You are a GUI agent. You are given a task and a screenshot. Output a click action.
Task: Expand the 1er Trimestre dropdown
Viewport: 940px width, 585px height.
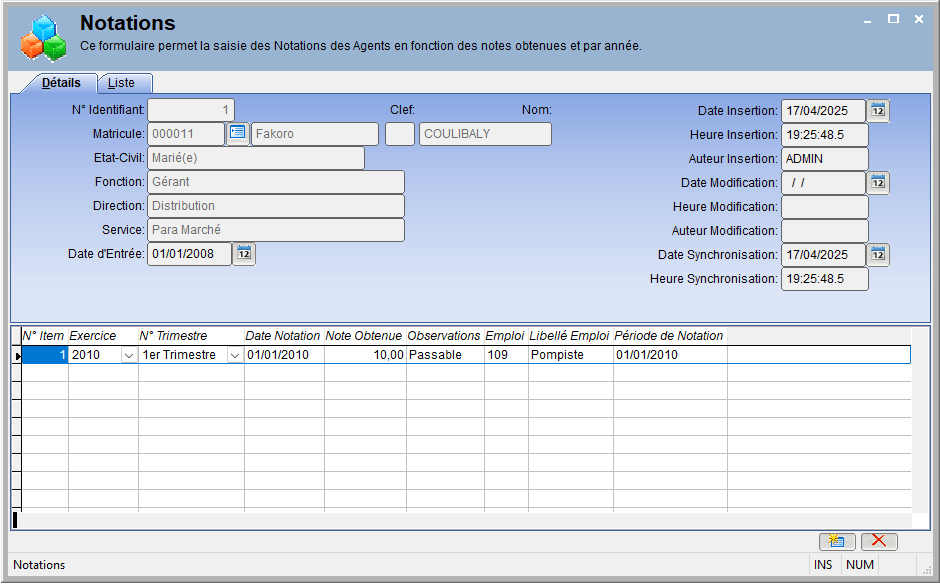pos(235,355)
